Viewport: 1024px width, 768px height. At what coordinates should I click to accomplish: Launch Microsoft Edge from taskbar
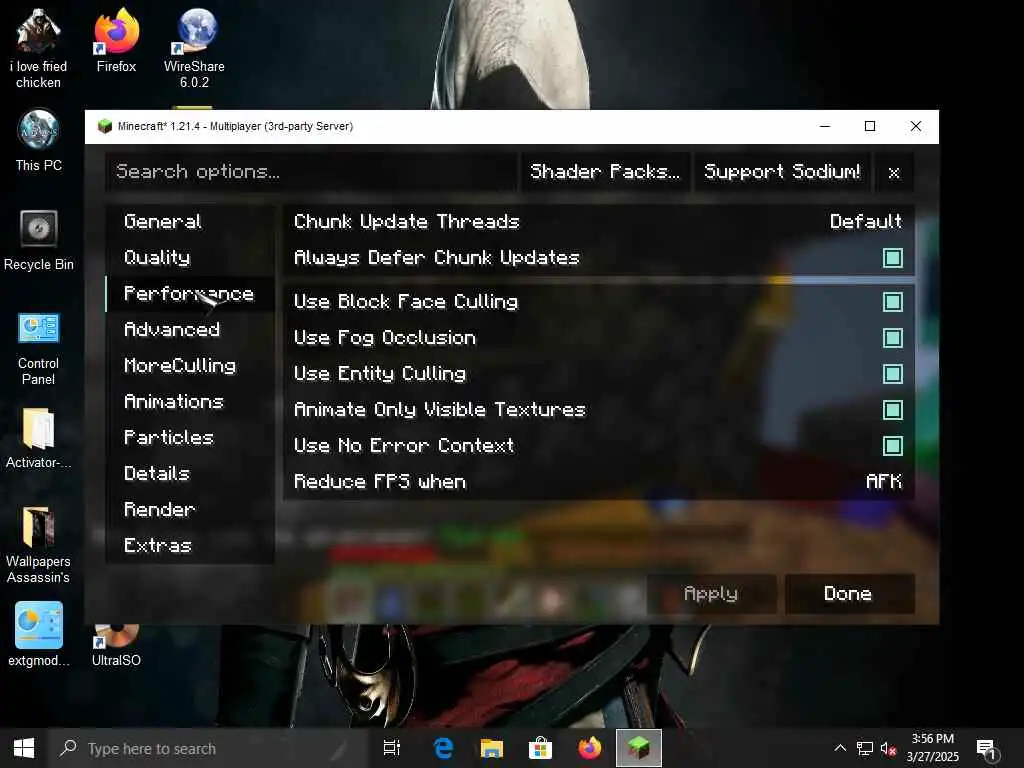tap(443, 748)
